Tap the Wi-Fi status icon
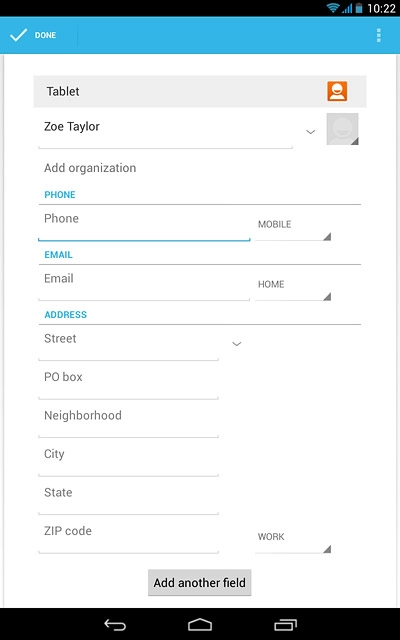This screenshot has width=400, height=640. [x=333, y=8]
